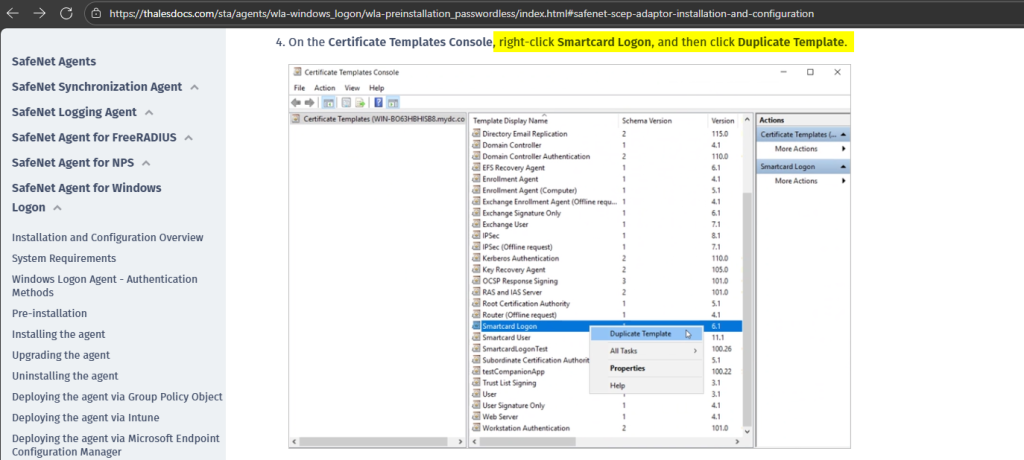
Task: Click the Certificate Templates tree node icon
Action: [296, 118]
